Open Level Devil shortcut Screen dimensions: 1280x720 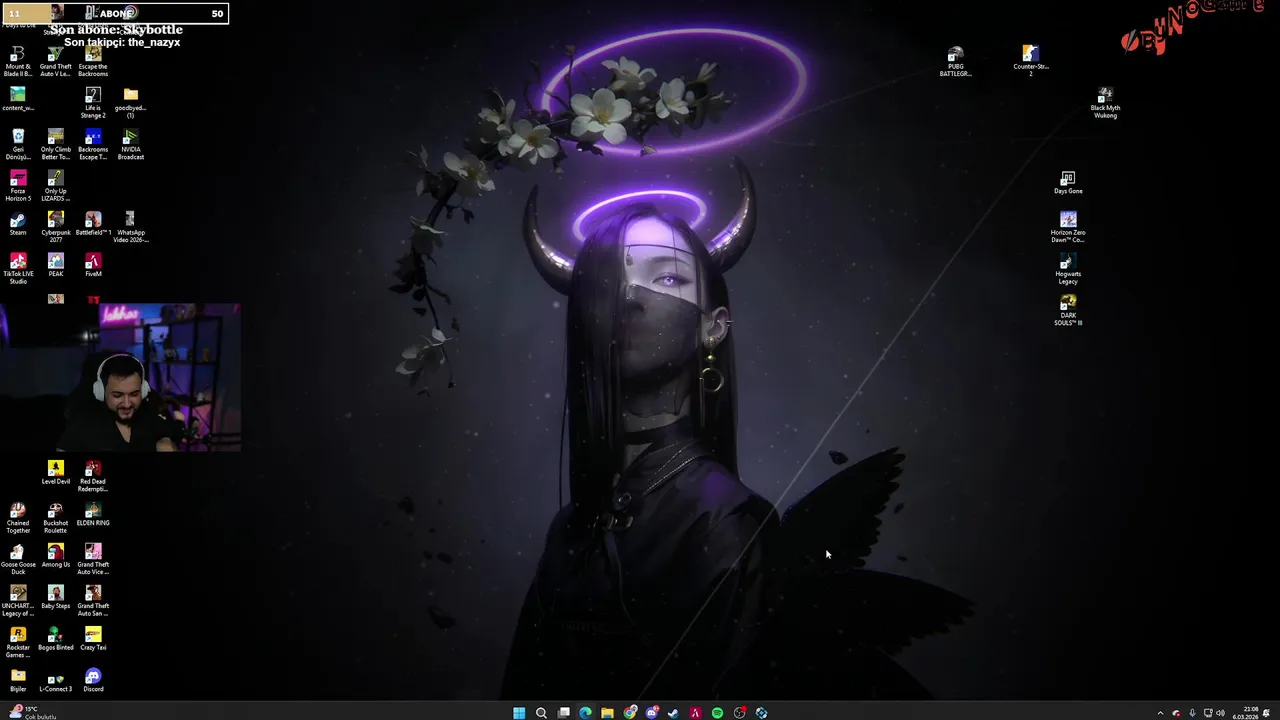pyautogui.click(x=56, y=473)
